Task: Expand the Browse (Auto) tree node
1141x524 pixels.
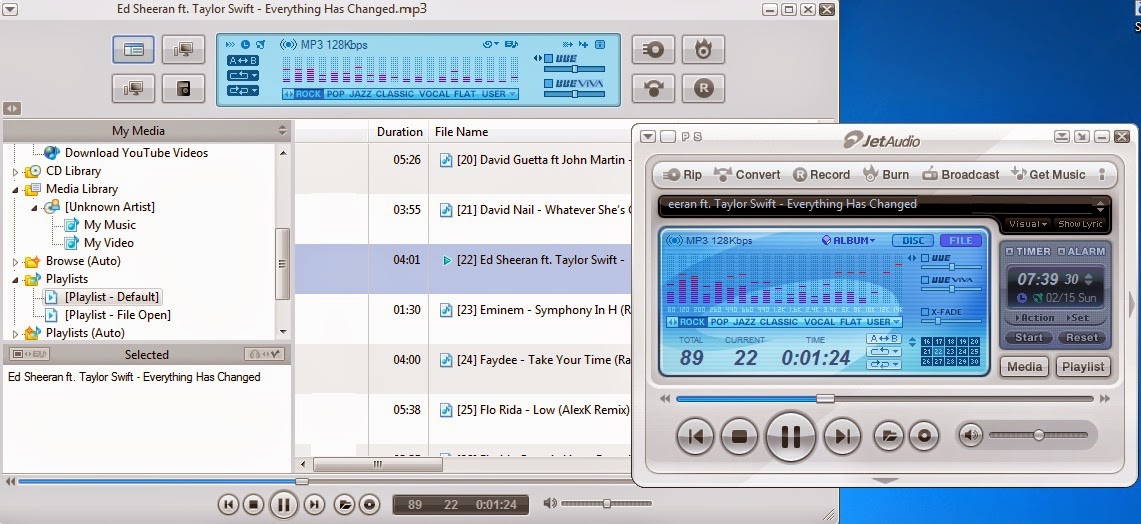Action: (15, 261)
